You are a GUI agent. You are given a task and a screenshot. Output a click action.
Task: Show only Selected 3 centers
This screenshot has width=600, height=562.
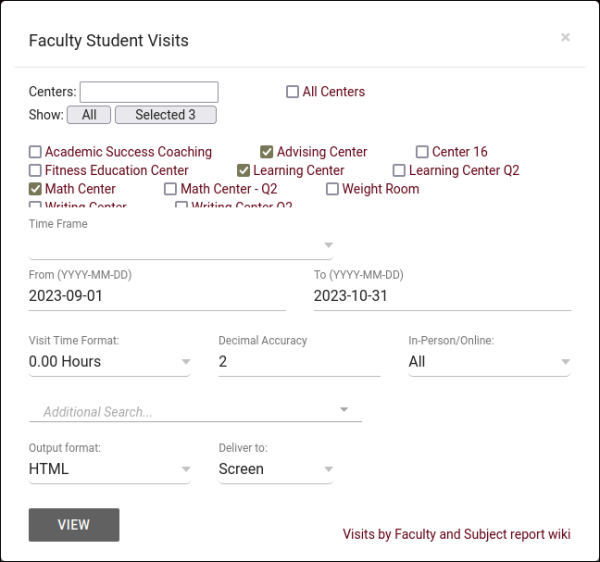[x=165, y=115]
